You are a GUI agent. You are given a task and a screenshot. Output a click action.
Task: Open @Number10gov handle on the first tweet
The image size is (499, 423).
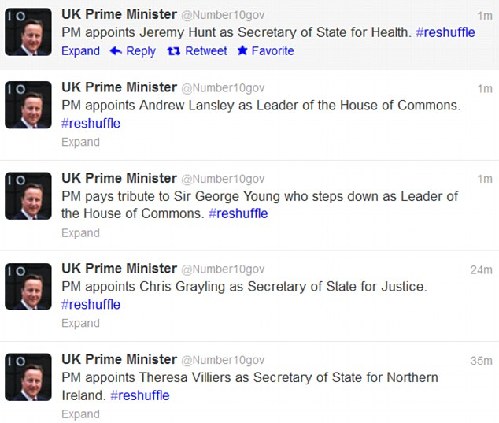pos(223,15)
